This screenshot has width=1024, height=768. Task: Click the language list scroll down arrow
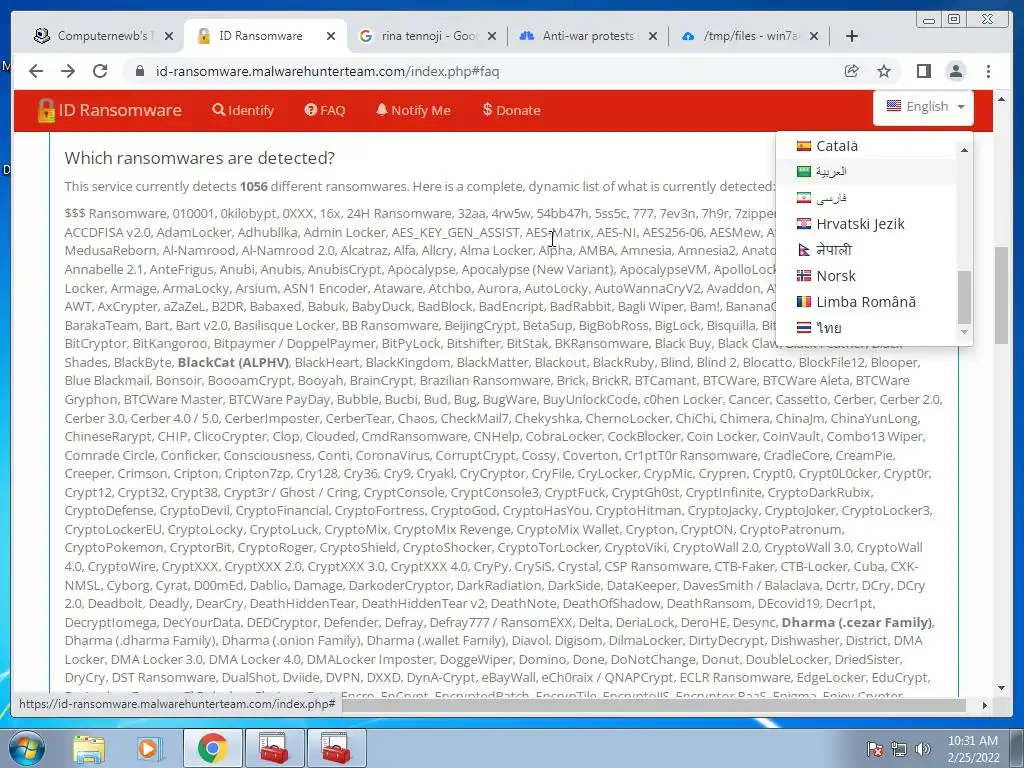click(964, 332)
